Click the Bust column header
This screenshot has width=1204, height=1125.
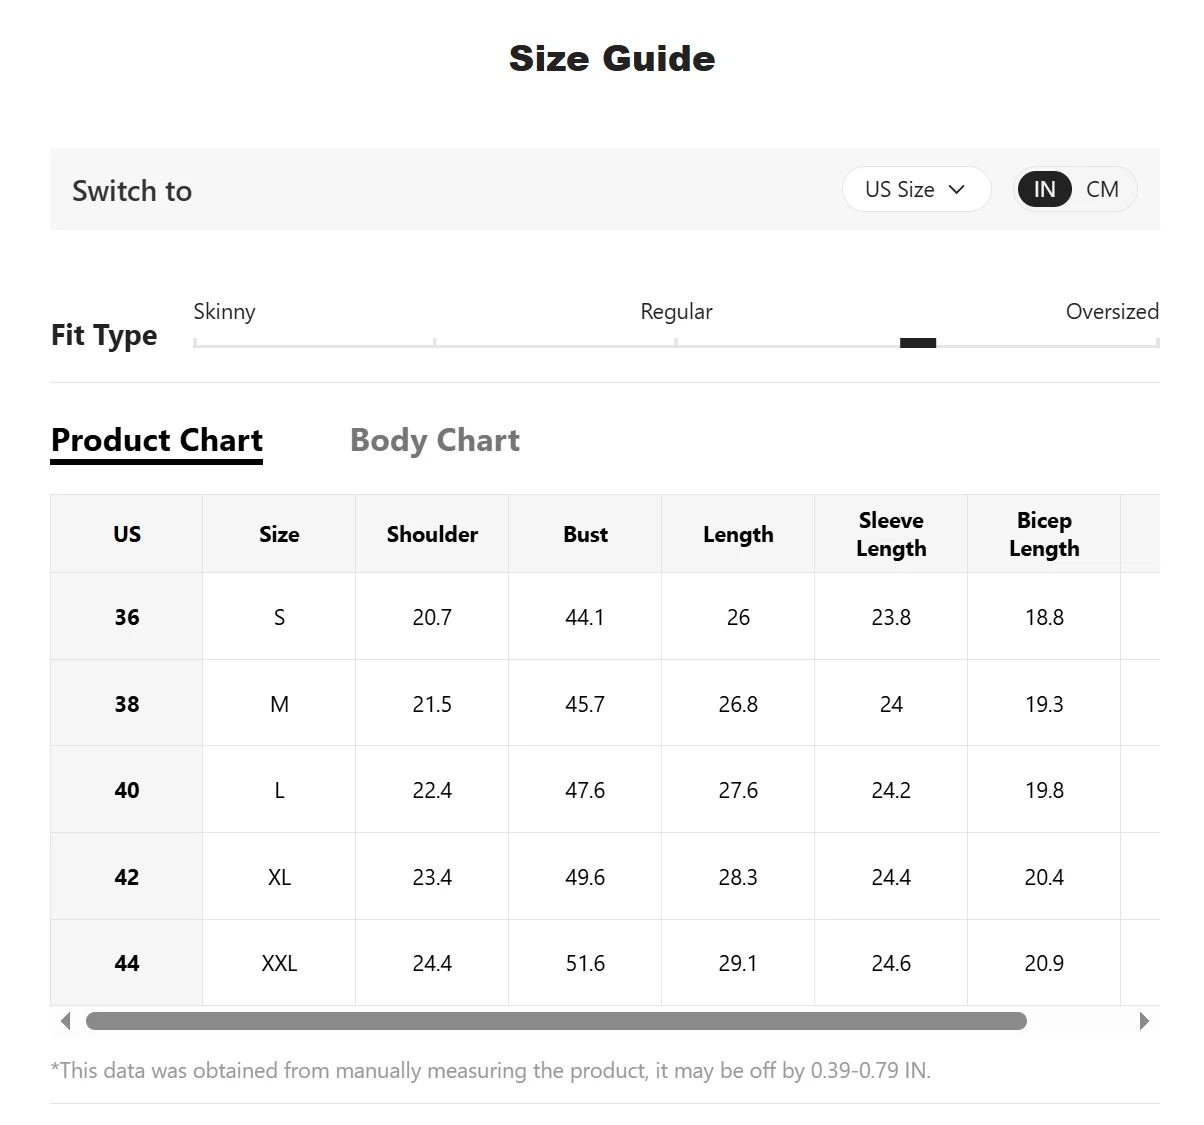click(585, 534)
